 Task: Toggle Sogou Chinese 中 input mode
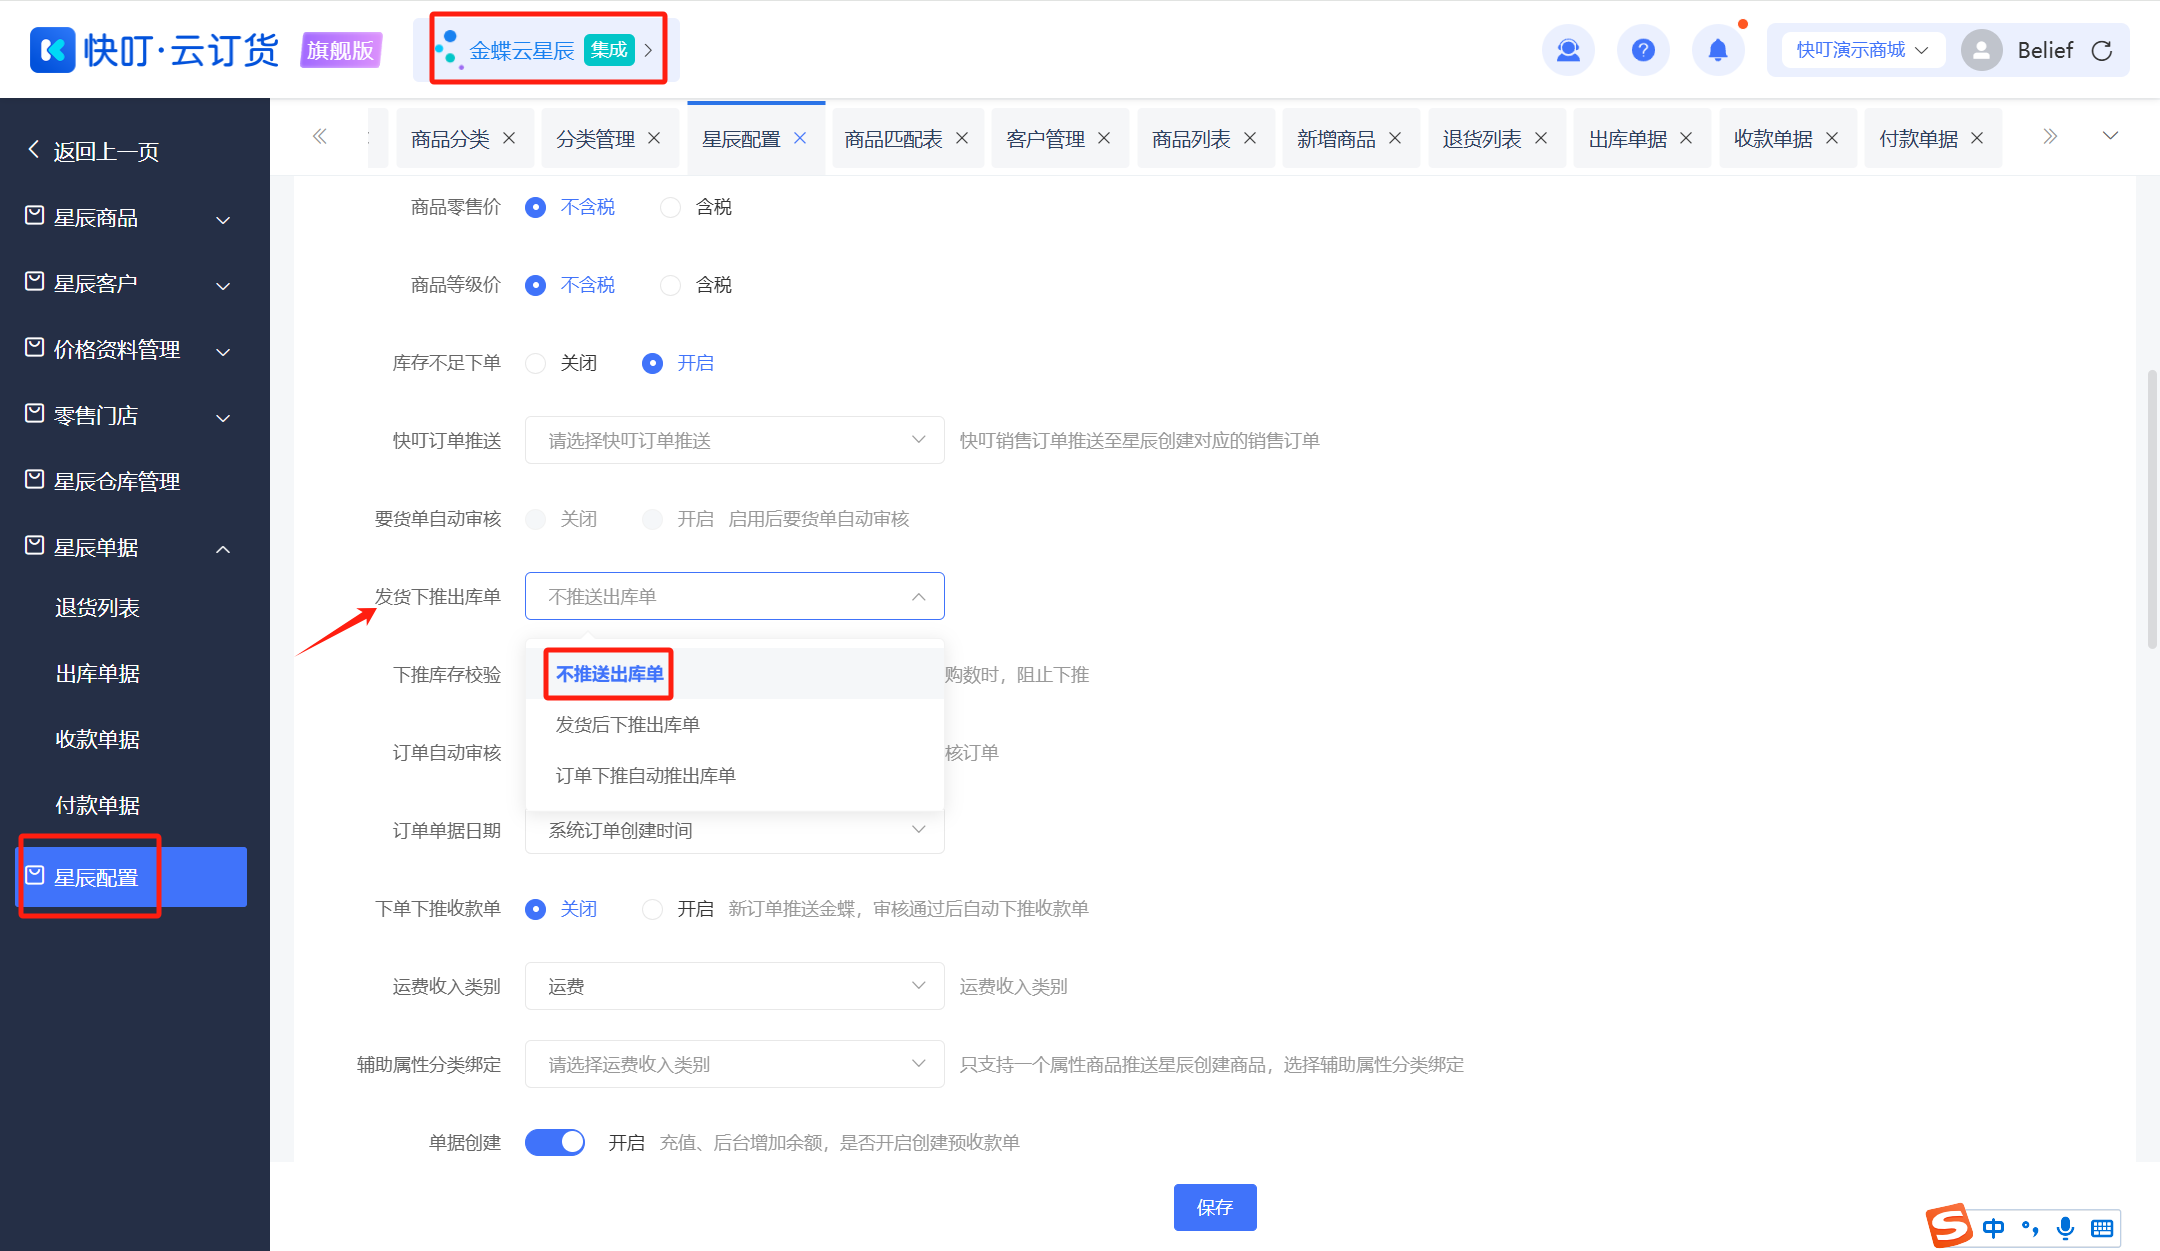click(x=1994, y=1228)
